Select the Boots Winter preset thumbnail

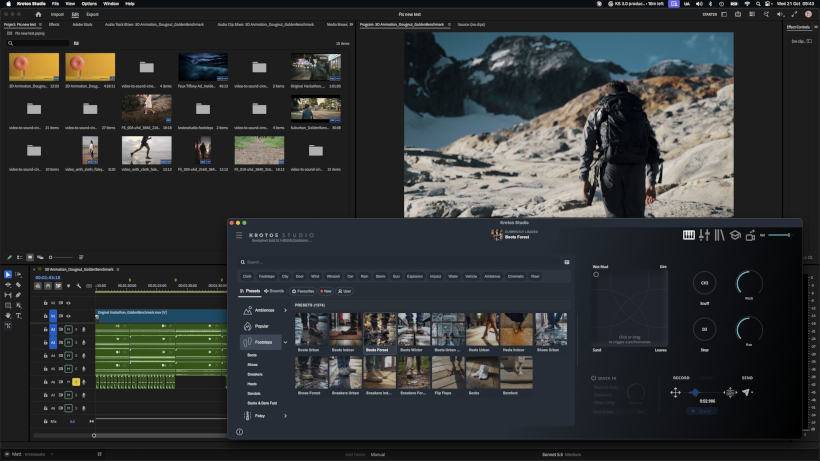pos(414,330)
